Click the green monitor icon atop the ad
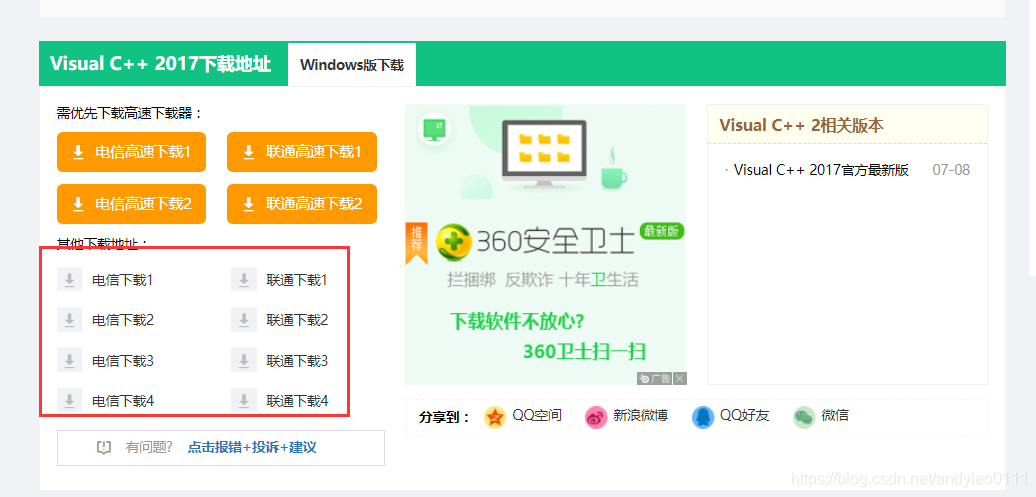 tap(435, 128)
